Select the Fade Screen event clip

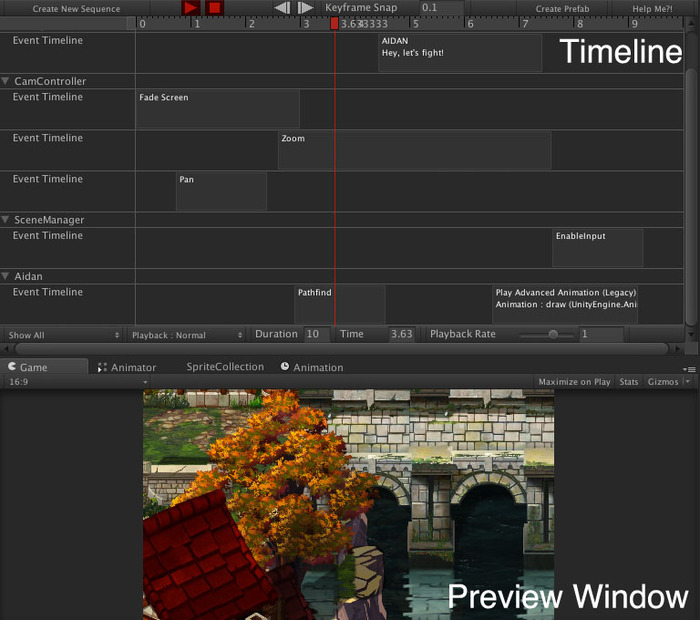click(218, 109)
